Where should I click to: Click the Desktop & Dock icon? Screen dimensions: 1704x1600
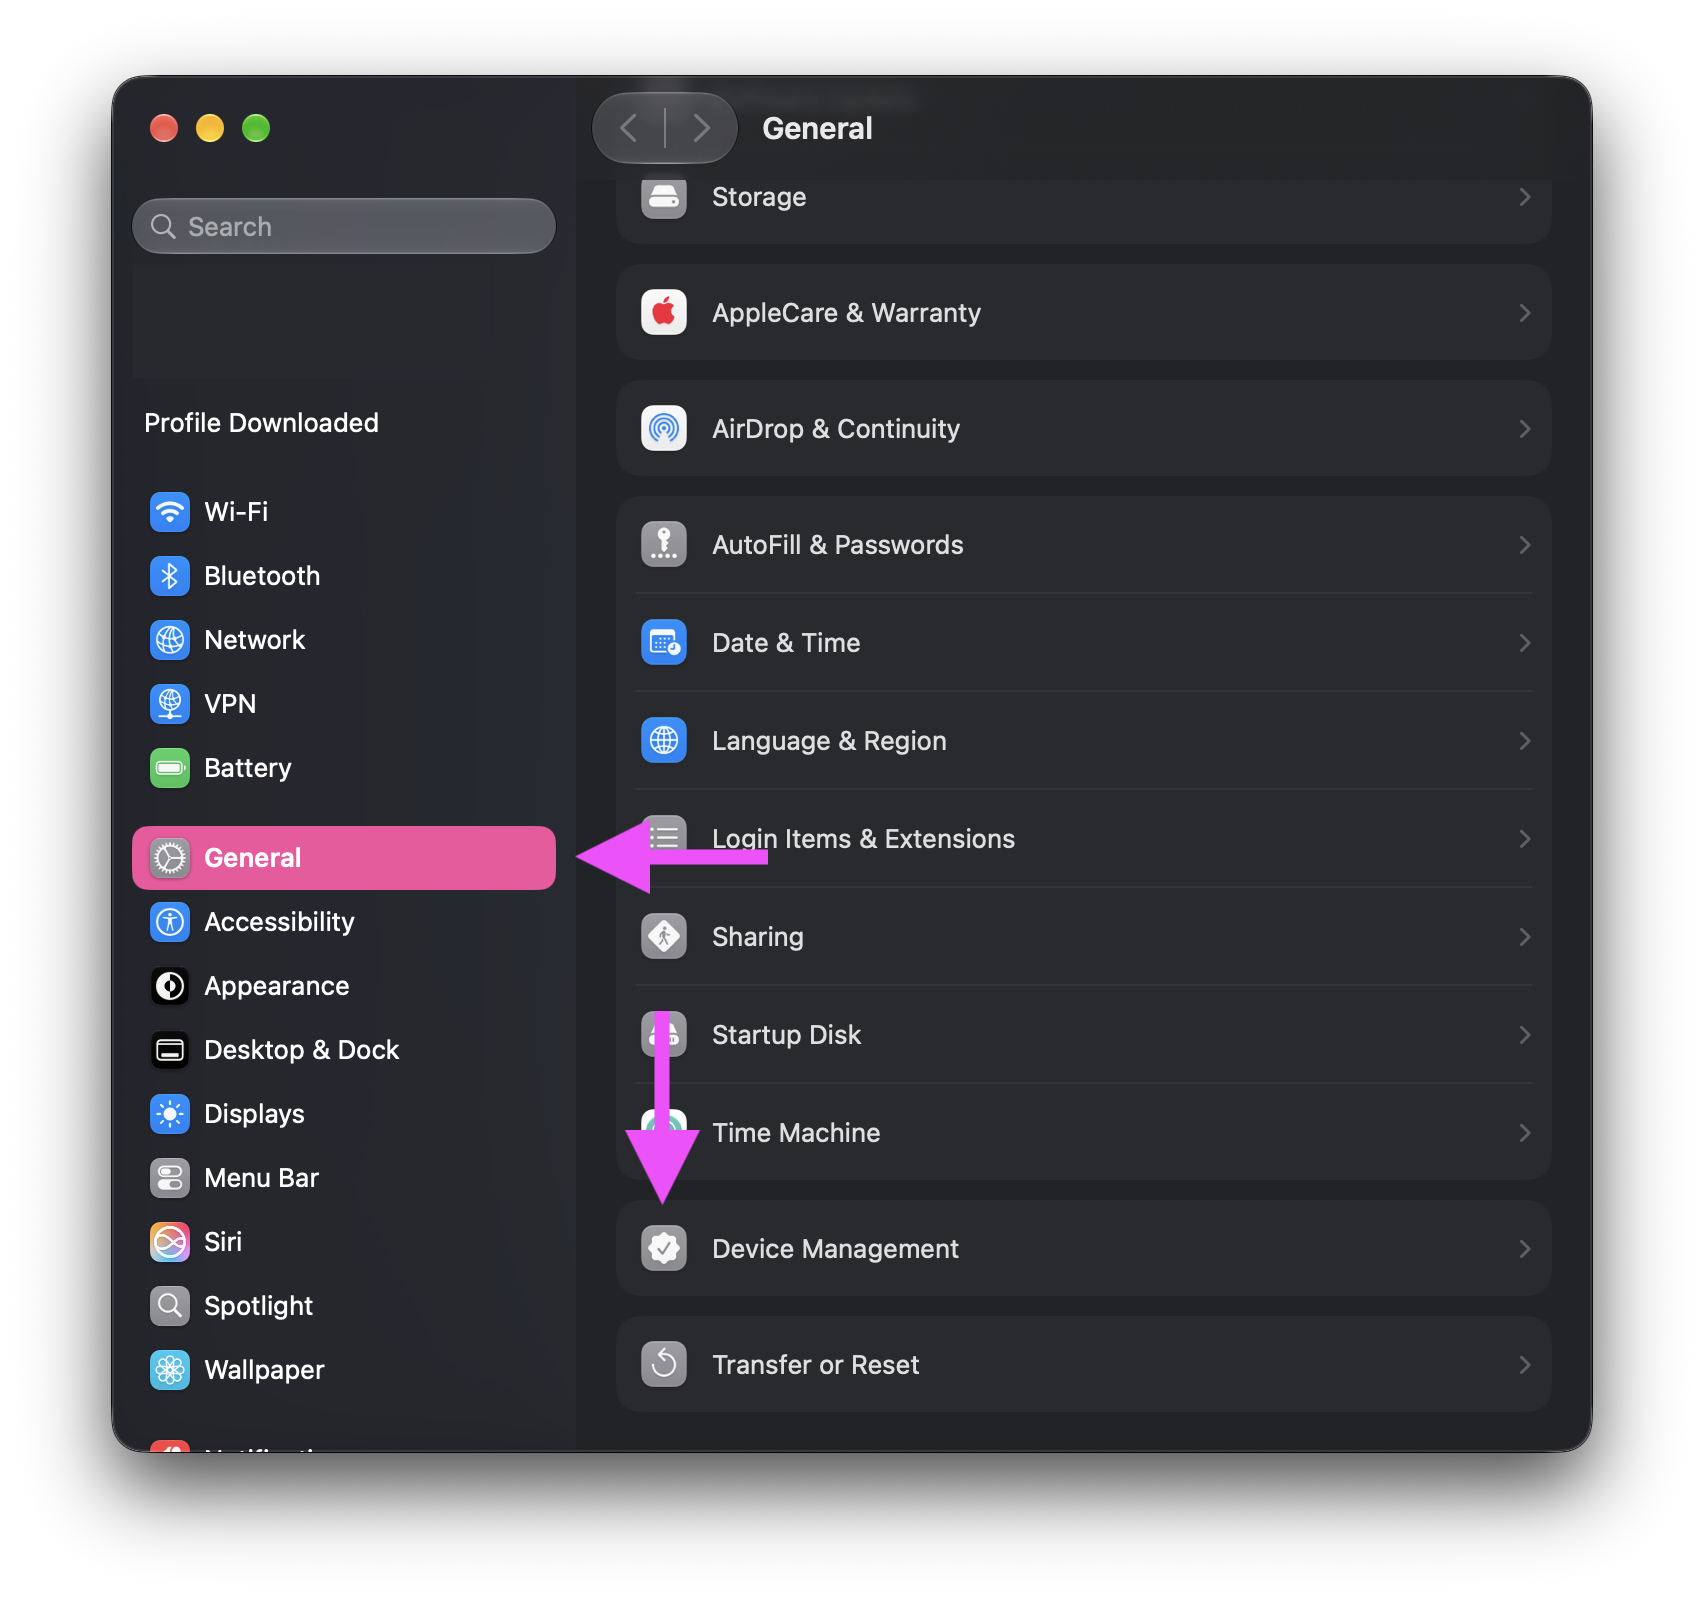click(170, 1050)
